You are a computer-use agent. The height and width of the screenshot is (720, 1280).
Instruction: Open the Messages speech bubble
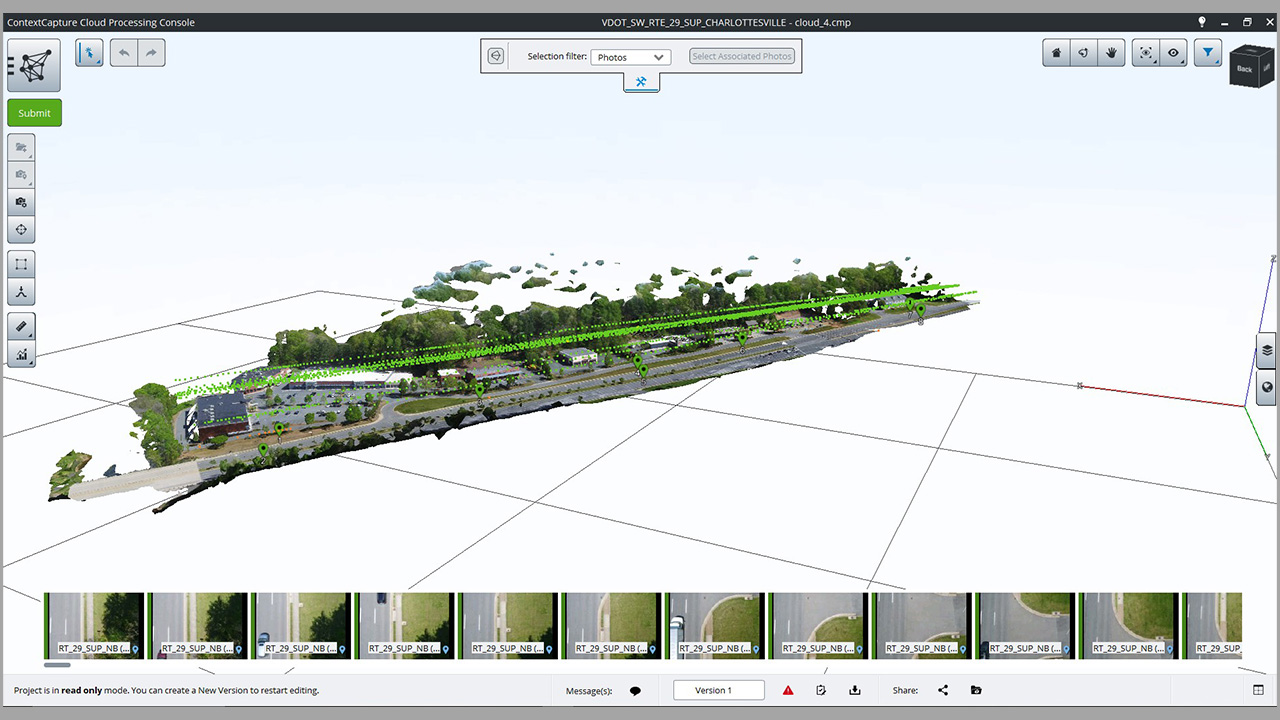point(635,691)
